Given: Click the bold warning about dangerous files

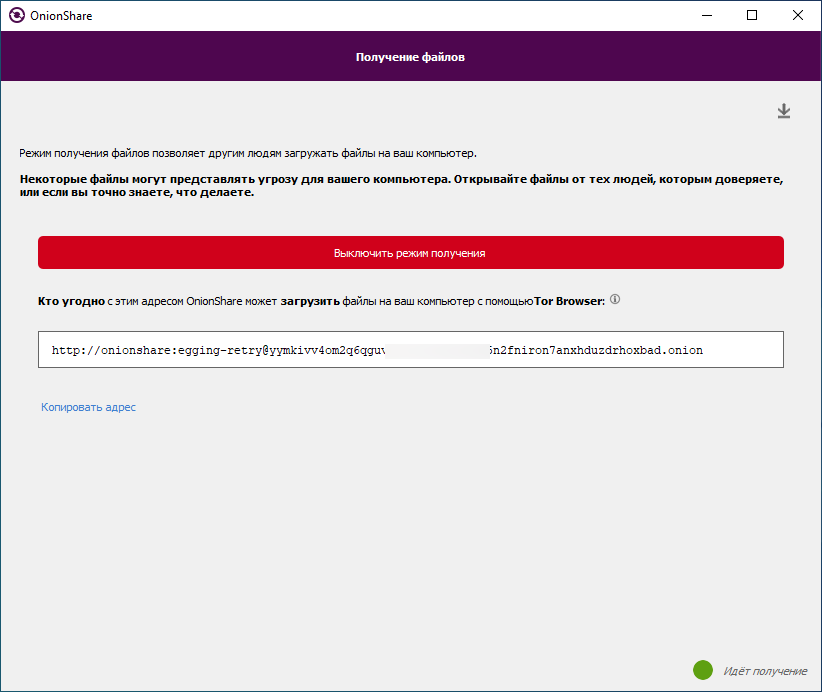Looking at the screenshot, I should click(x=402, y=186).
